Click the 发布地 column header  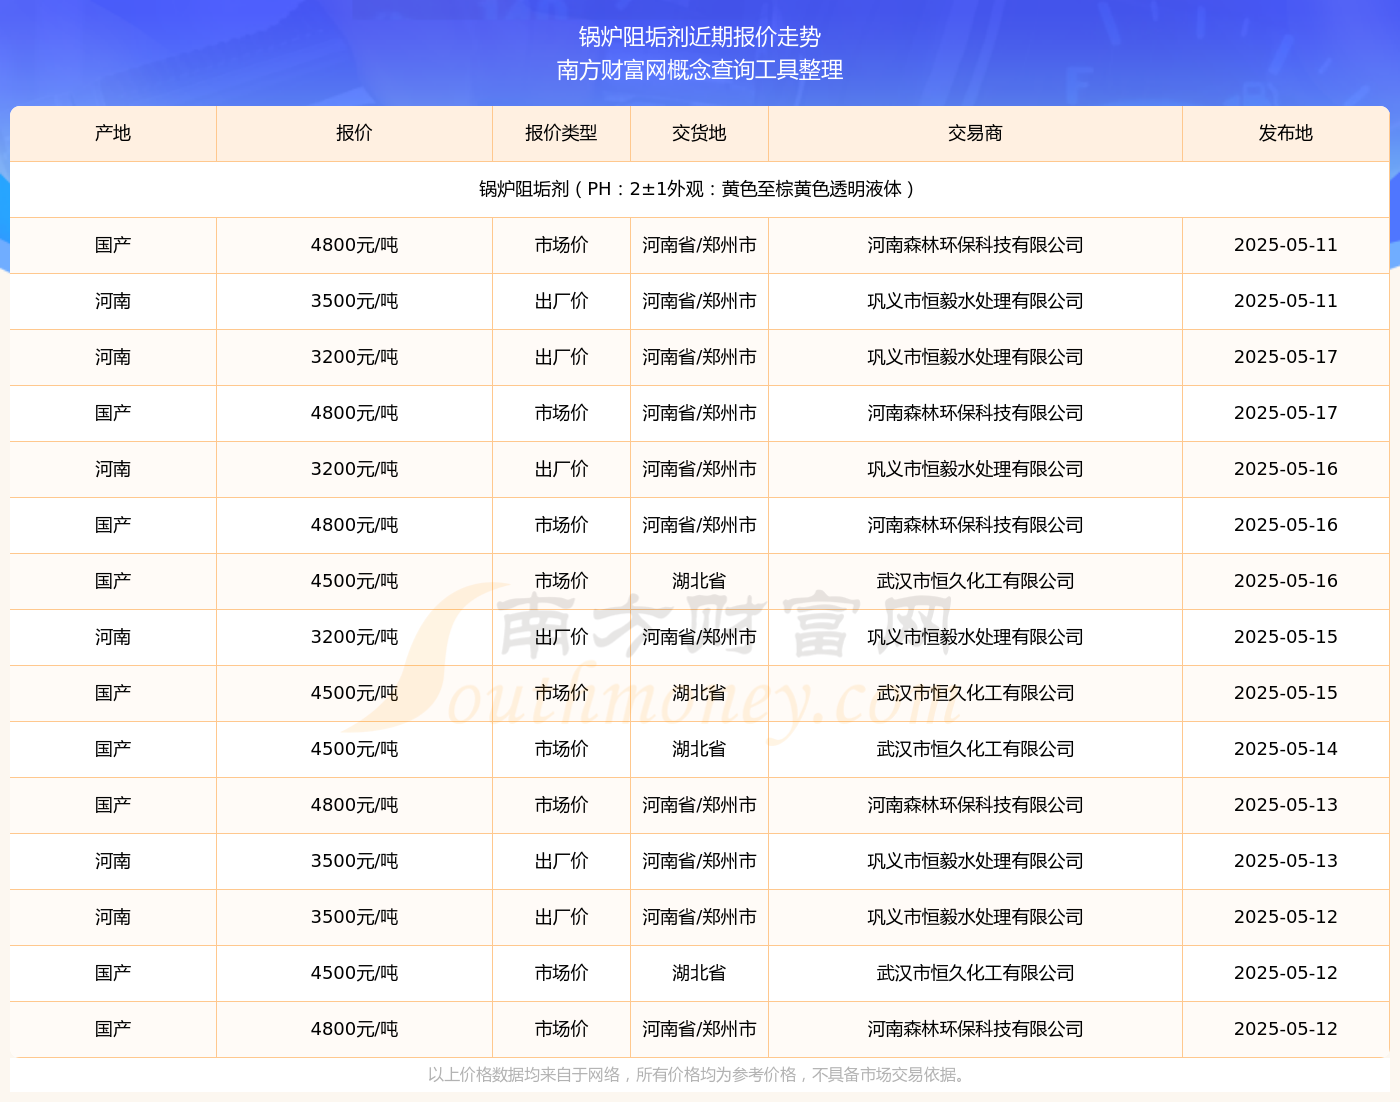coord(1285,133)
